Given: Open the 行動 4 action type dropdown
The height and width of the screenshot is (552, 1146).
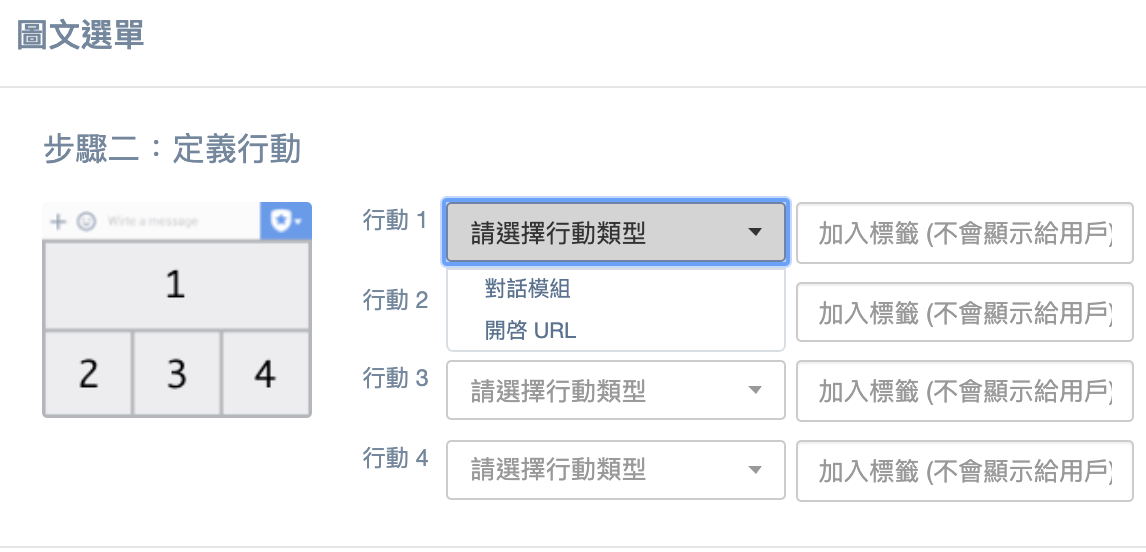Looking at the screenshot, I should [615, 470].
